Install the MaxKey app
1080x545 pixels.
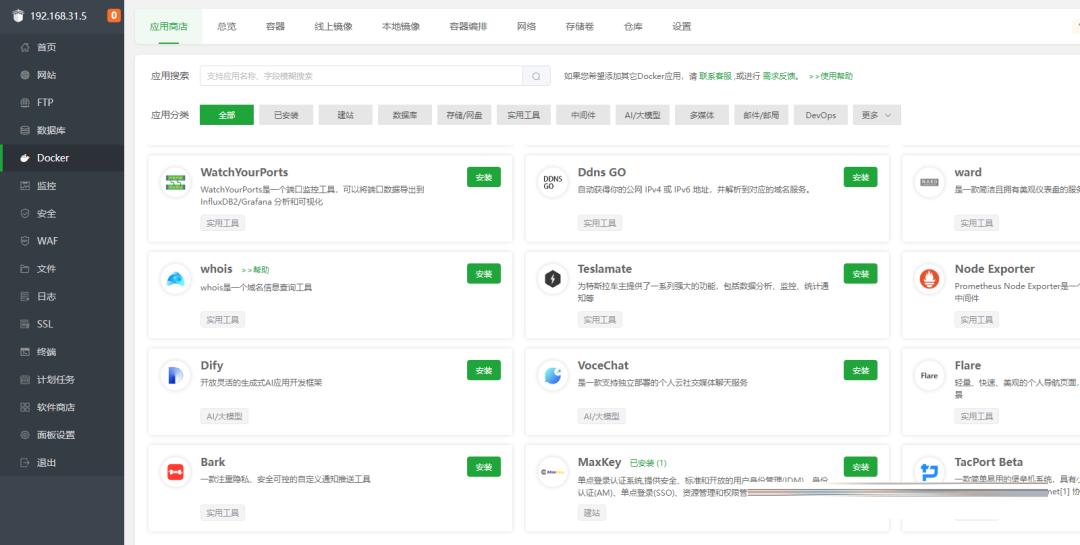[860, 466]
